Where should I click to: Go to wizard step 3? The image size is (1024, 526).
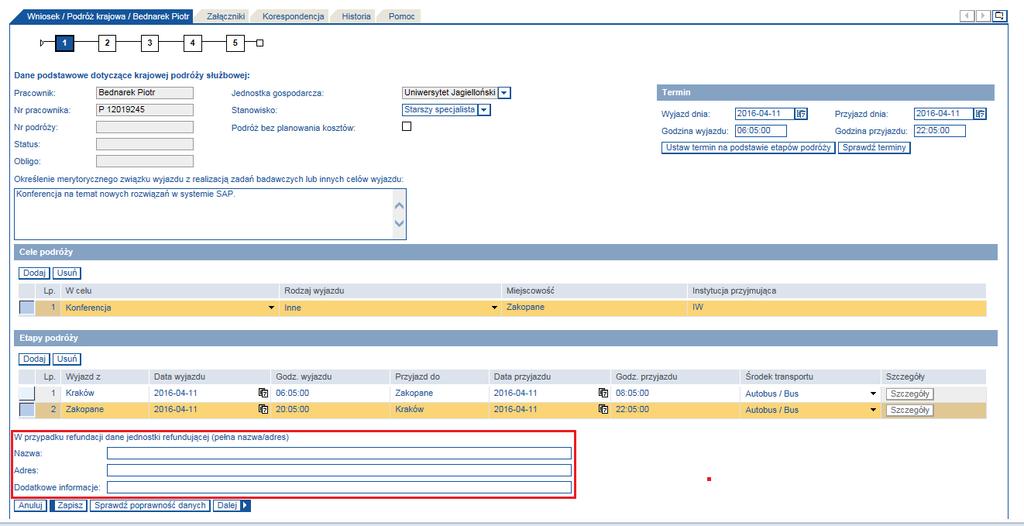(150, 43)
